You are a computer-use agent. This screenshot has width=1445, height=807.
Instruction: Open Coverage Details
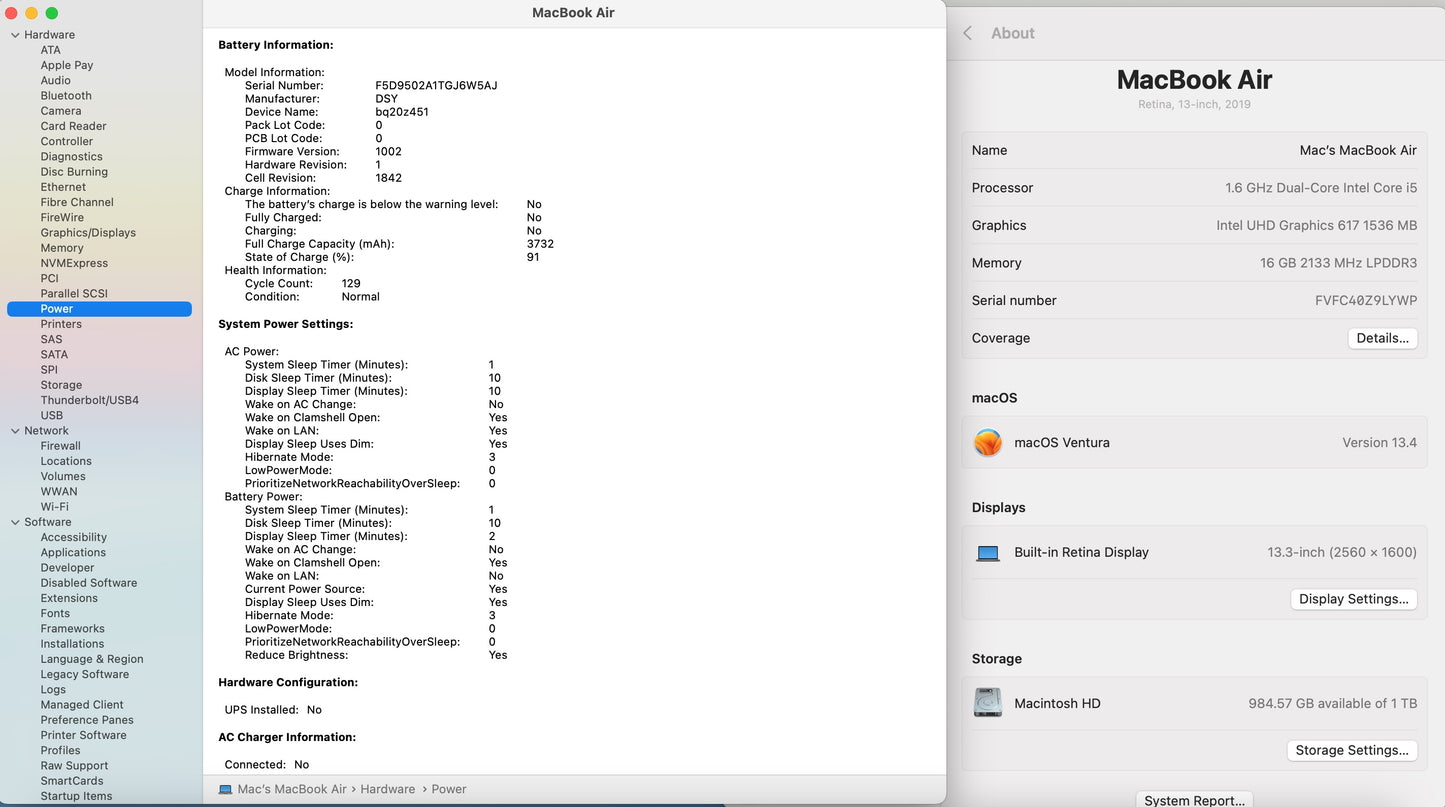[x=1382, y=338]
